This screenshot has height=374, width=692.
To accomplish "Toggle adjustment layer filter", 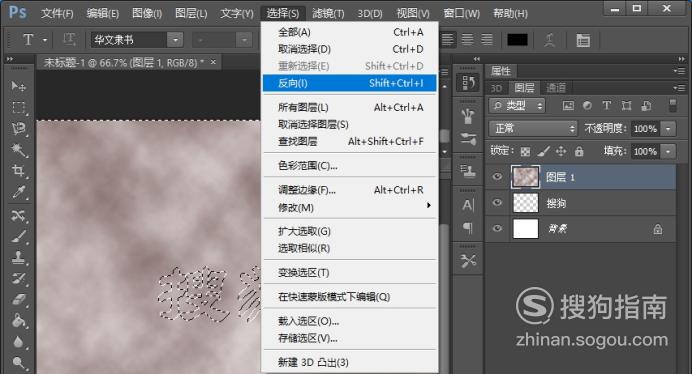I will [587, 106].
